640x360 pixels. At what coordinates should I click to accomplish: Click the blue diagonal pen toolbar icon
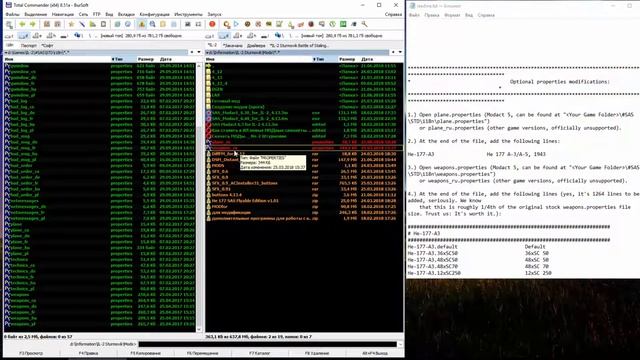(x=82, y=24)
